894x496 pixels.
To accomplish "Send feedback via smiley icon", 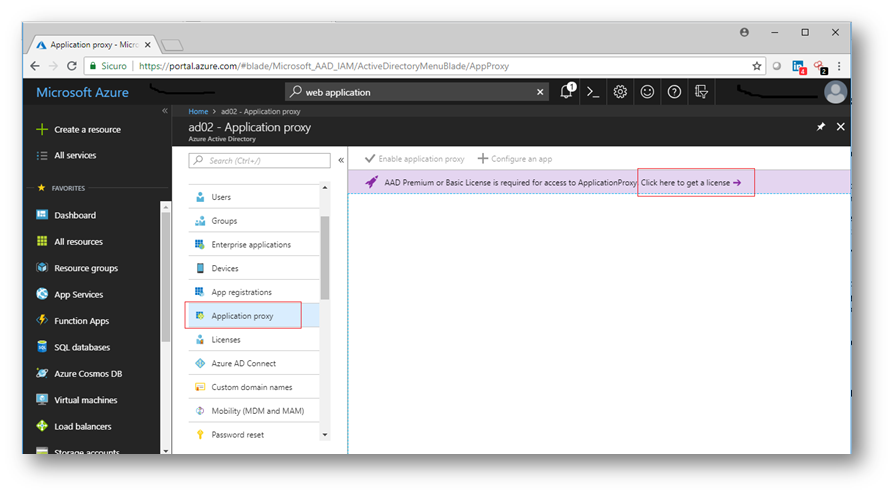I will pos(647,92).
